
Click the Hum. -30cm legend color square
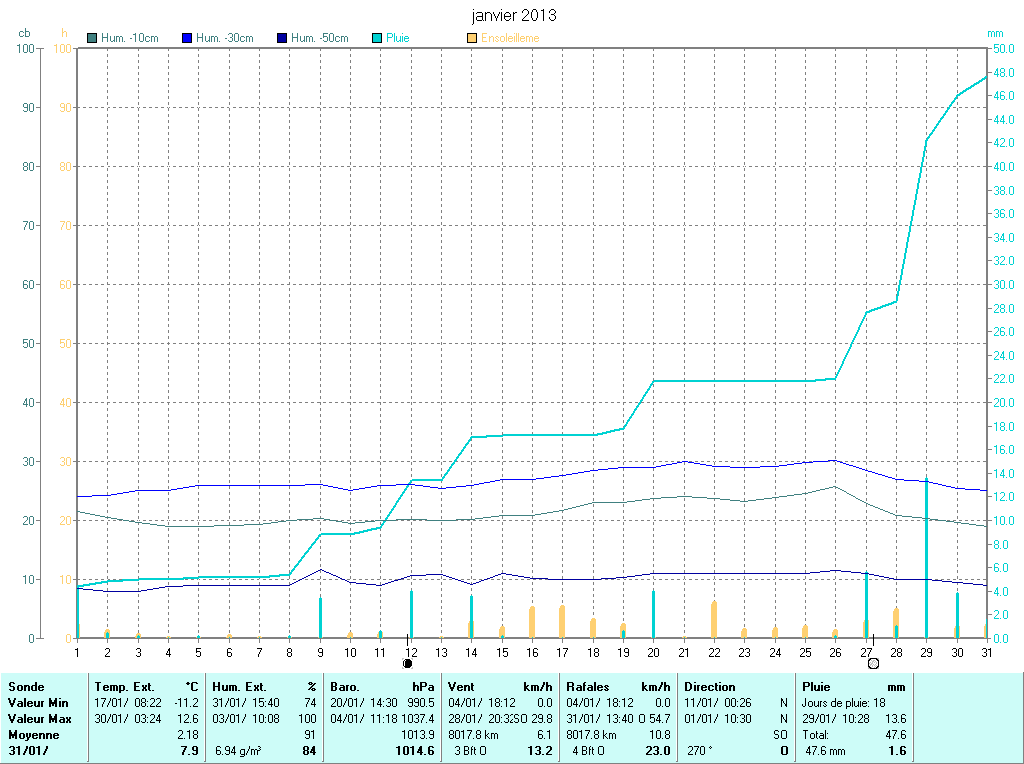187,38
